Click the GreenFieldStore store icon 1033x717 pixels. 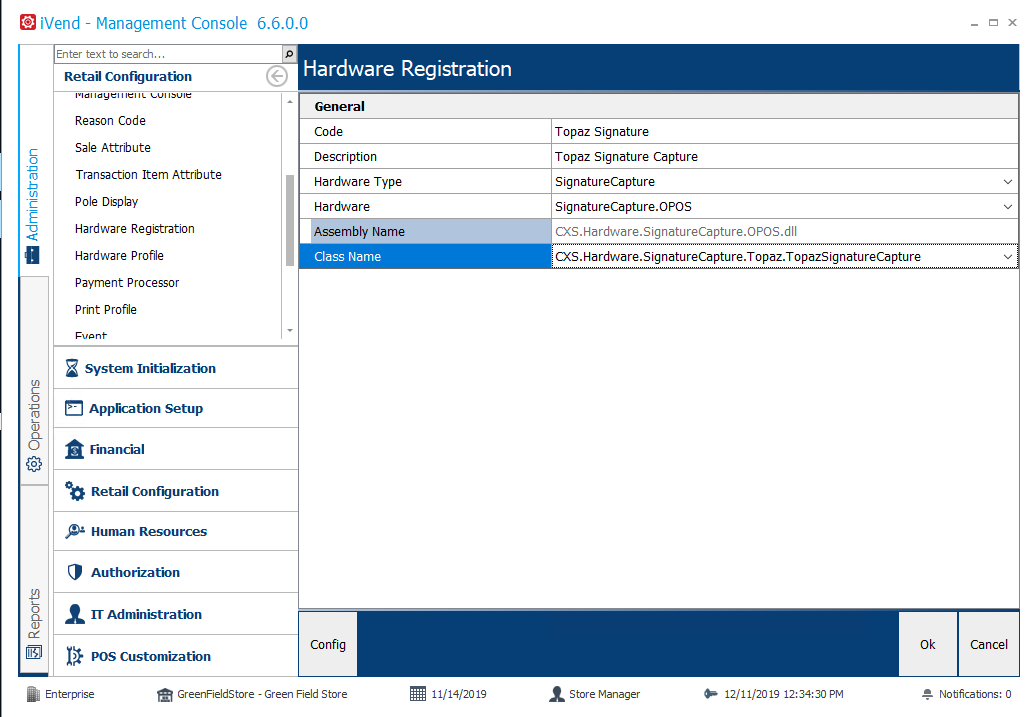165,695
